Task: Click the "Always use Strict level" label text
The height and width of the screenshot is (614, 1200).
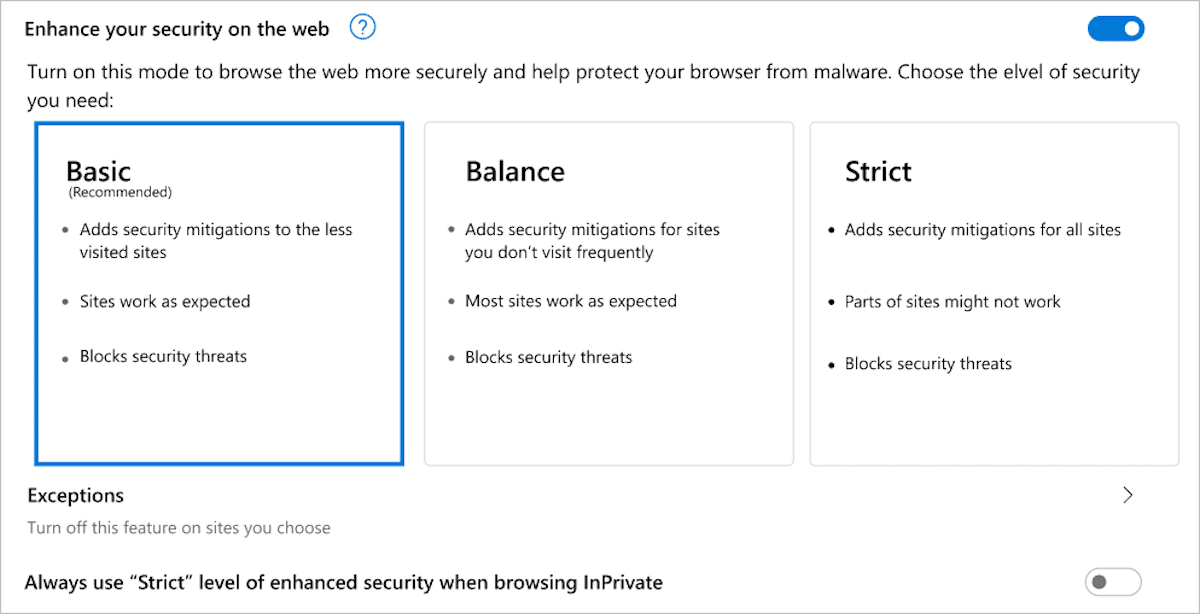Action: [x=343, y=582]
